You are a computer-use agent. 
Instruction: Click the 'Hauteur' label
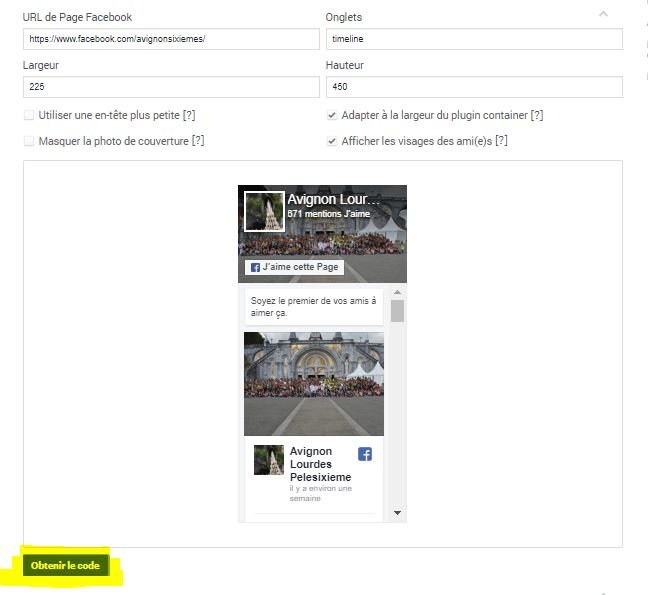point(345,65)
